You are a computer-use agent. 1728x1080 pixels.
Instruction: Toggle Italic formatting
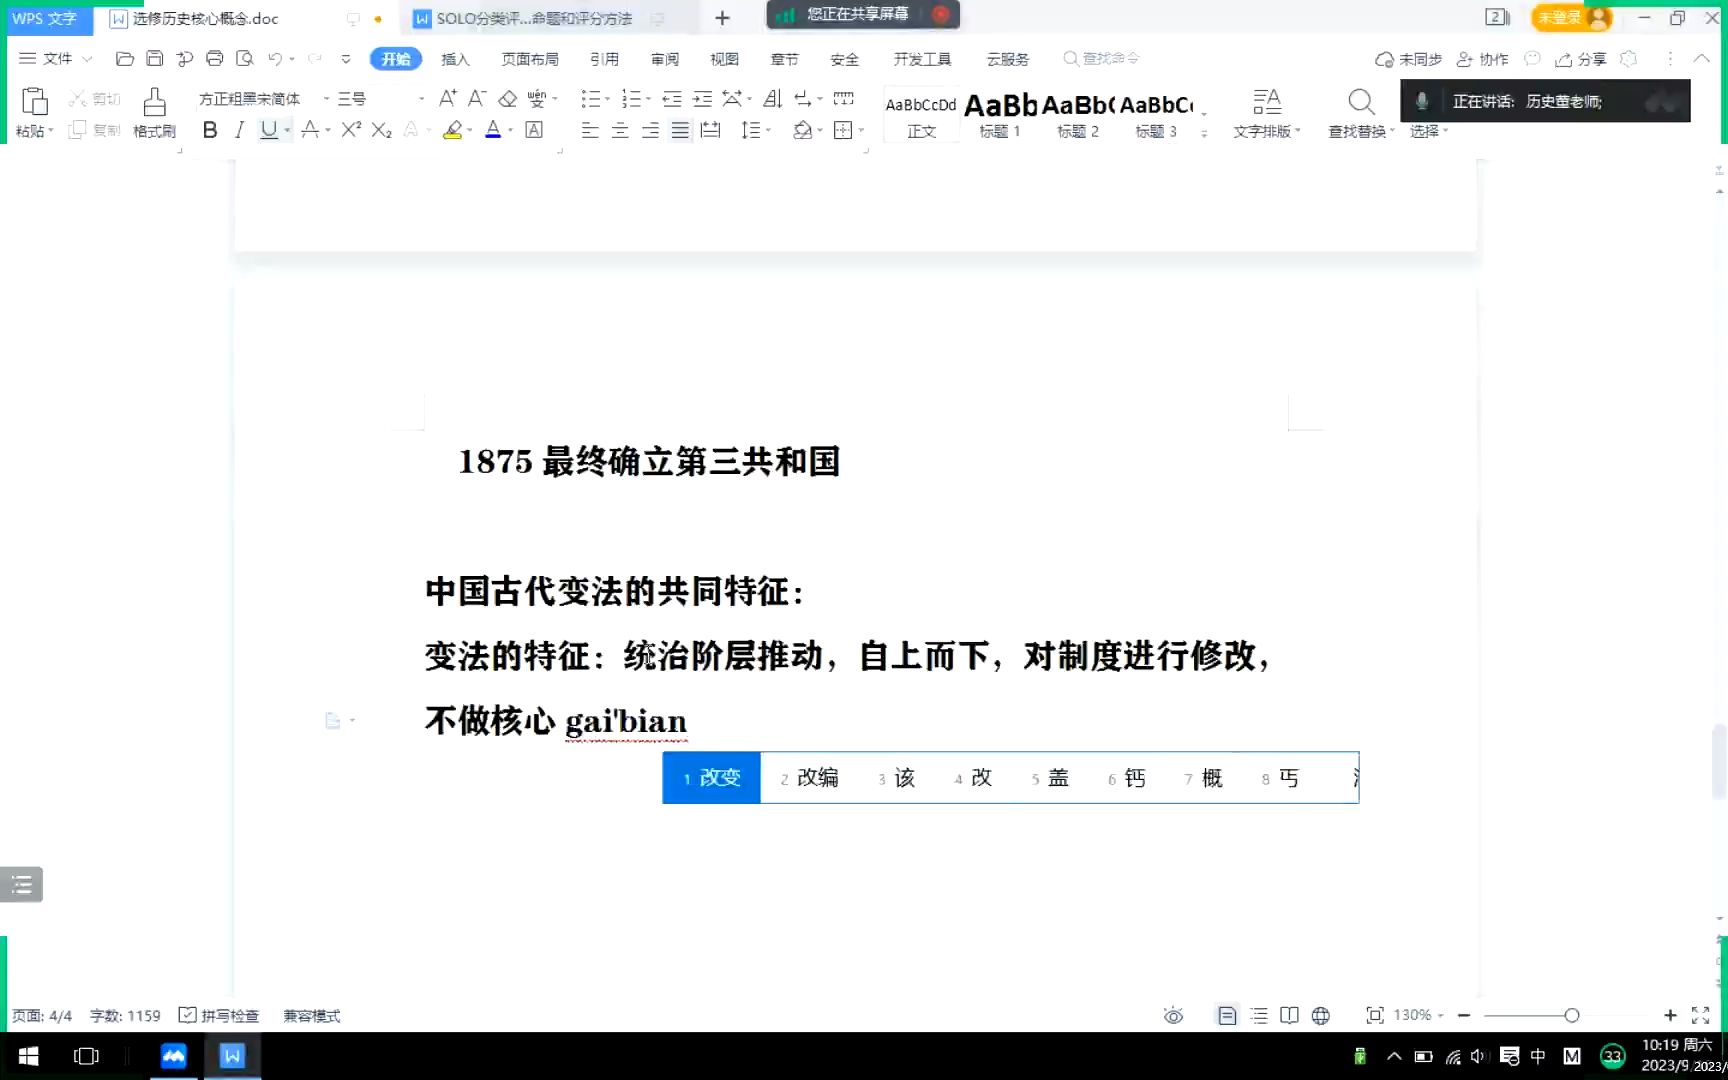[x=239, y=130]
